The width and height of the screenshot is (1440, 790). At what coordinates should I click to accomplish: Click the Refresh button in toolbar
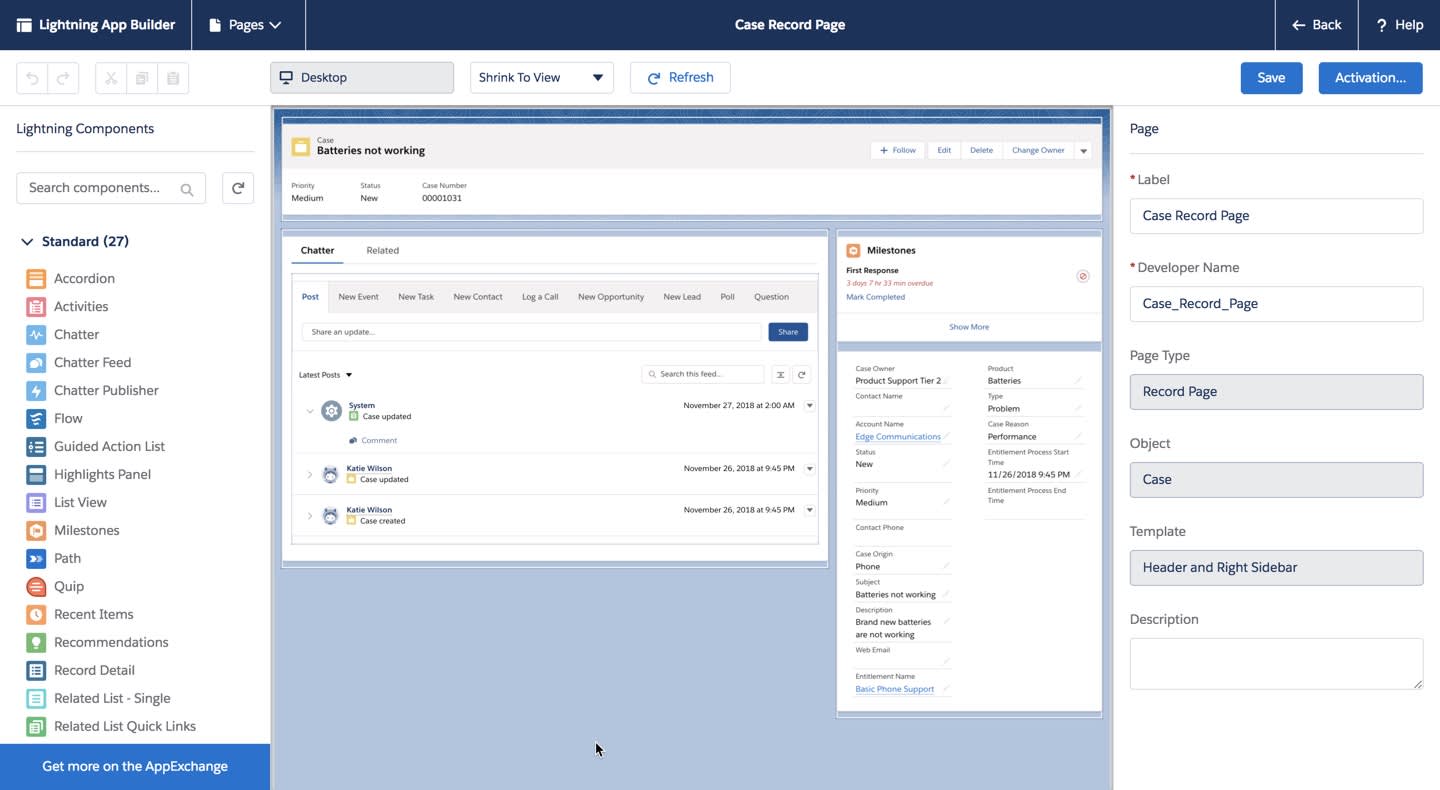click(x=680, y=78)
